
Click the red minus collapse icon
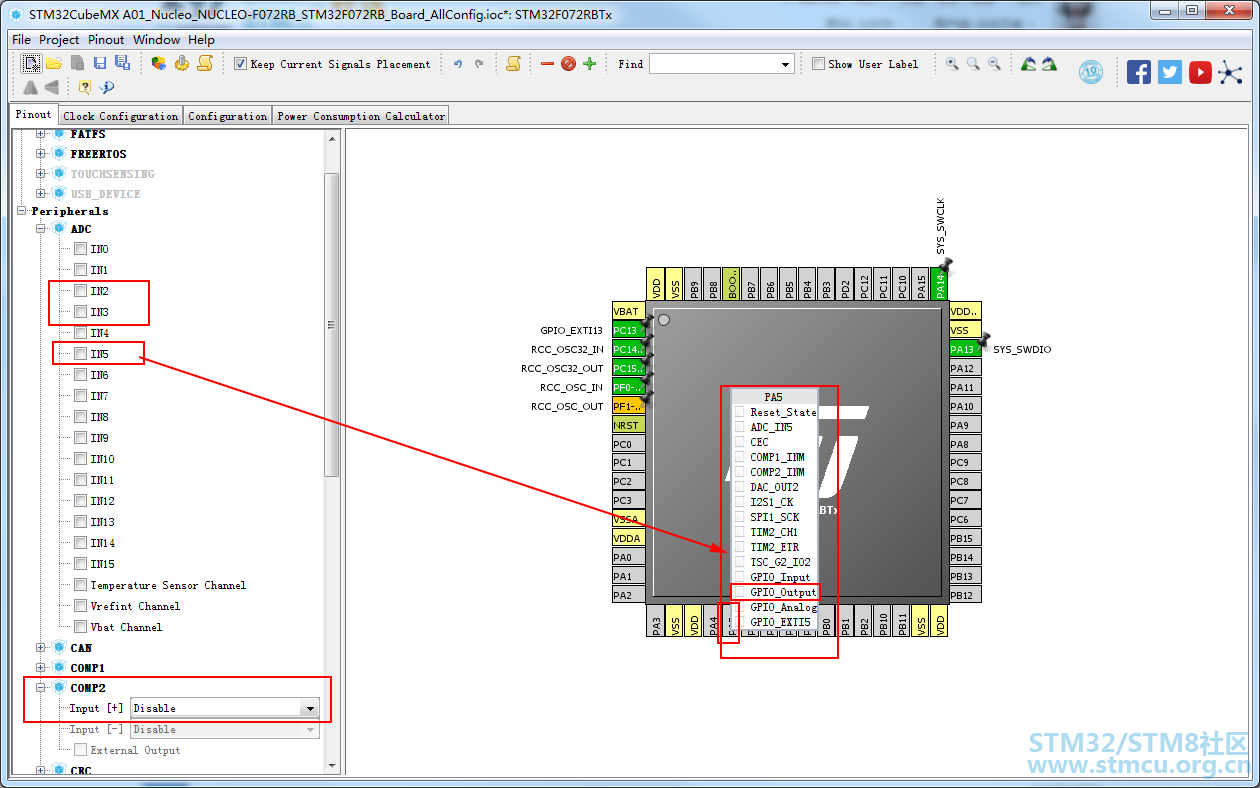(547, 64)
